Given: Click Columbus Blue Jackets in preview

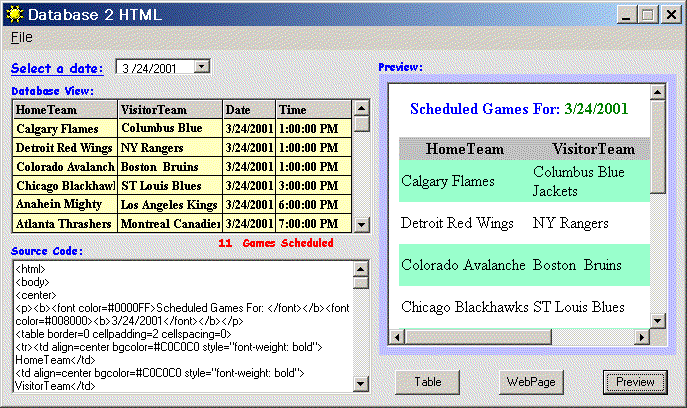Looking at the screenshot, I should pyautogui.click(x=578, y=181).
